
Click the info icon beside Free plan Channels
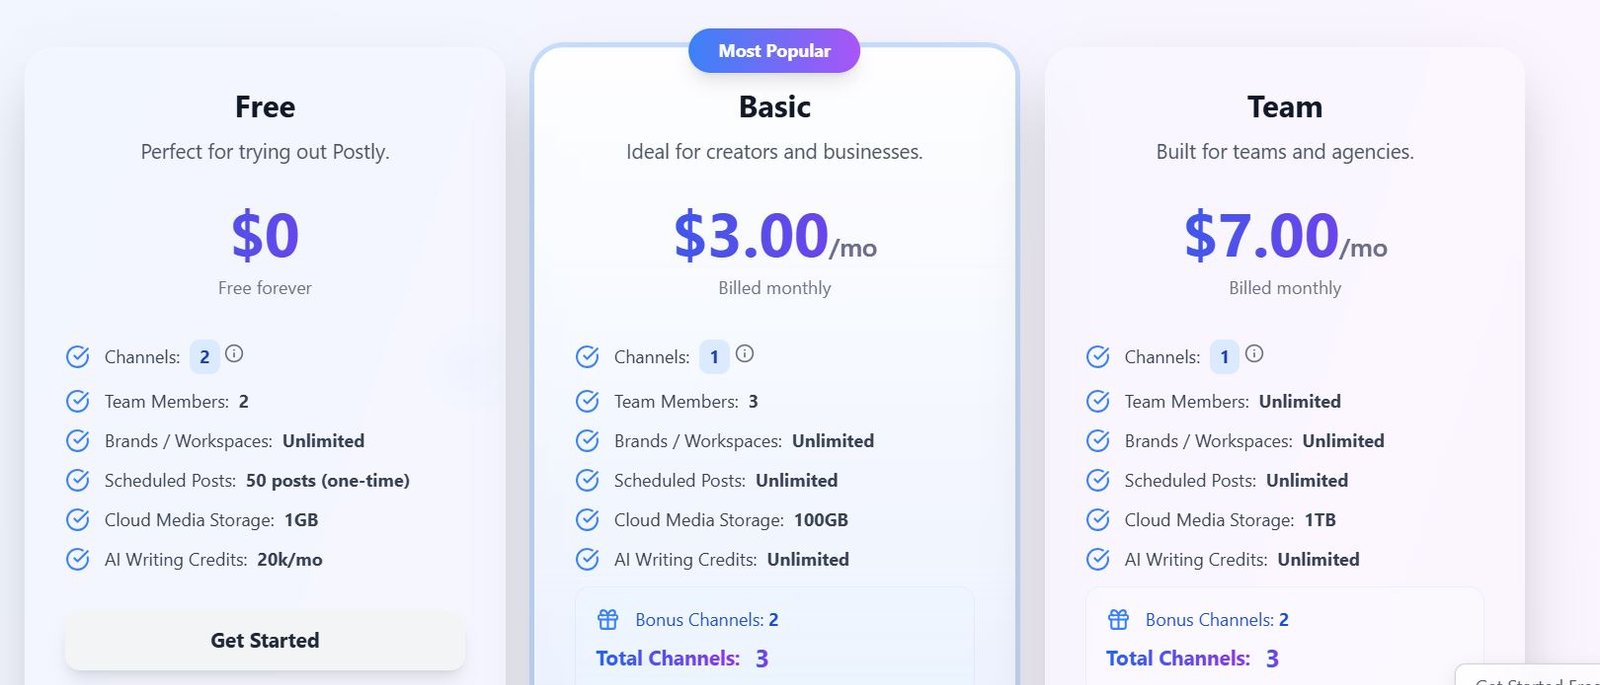coord(234,354)
